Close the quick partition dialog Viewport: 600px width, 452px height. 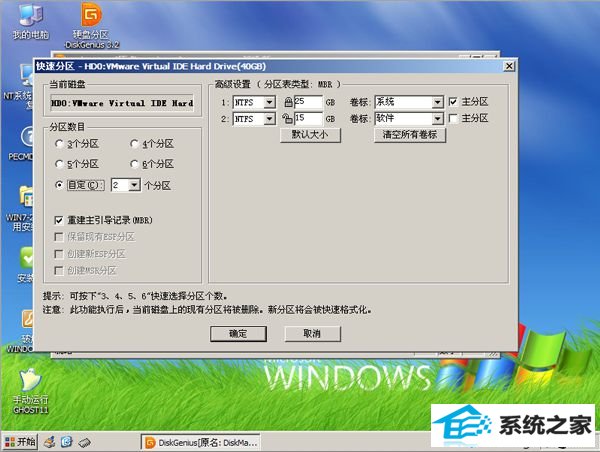pyautogui.click(x=509, y=66)
